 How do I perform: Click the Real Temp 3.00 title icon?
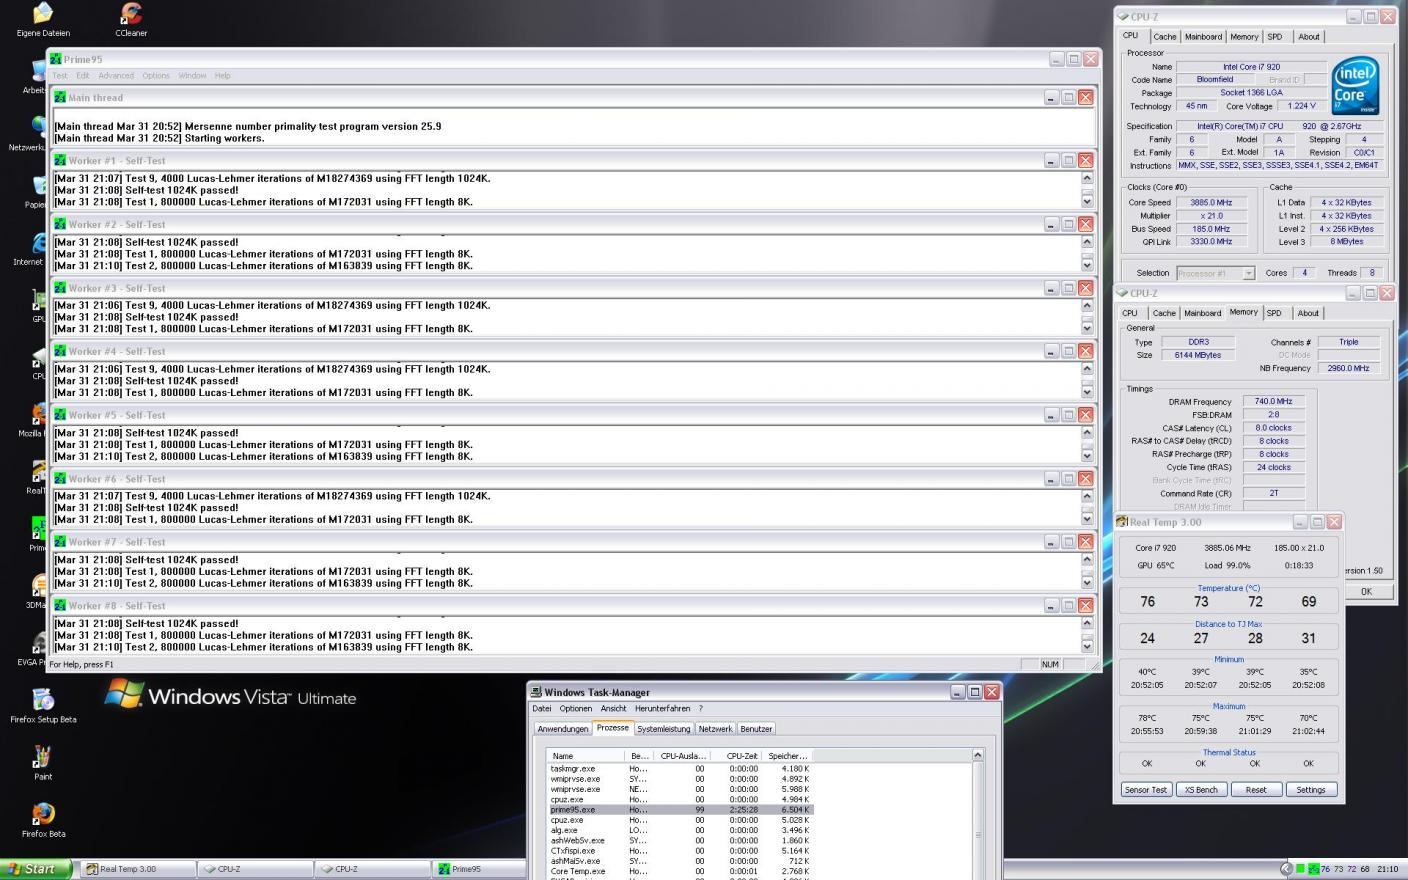coord(1122,522)
